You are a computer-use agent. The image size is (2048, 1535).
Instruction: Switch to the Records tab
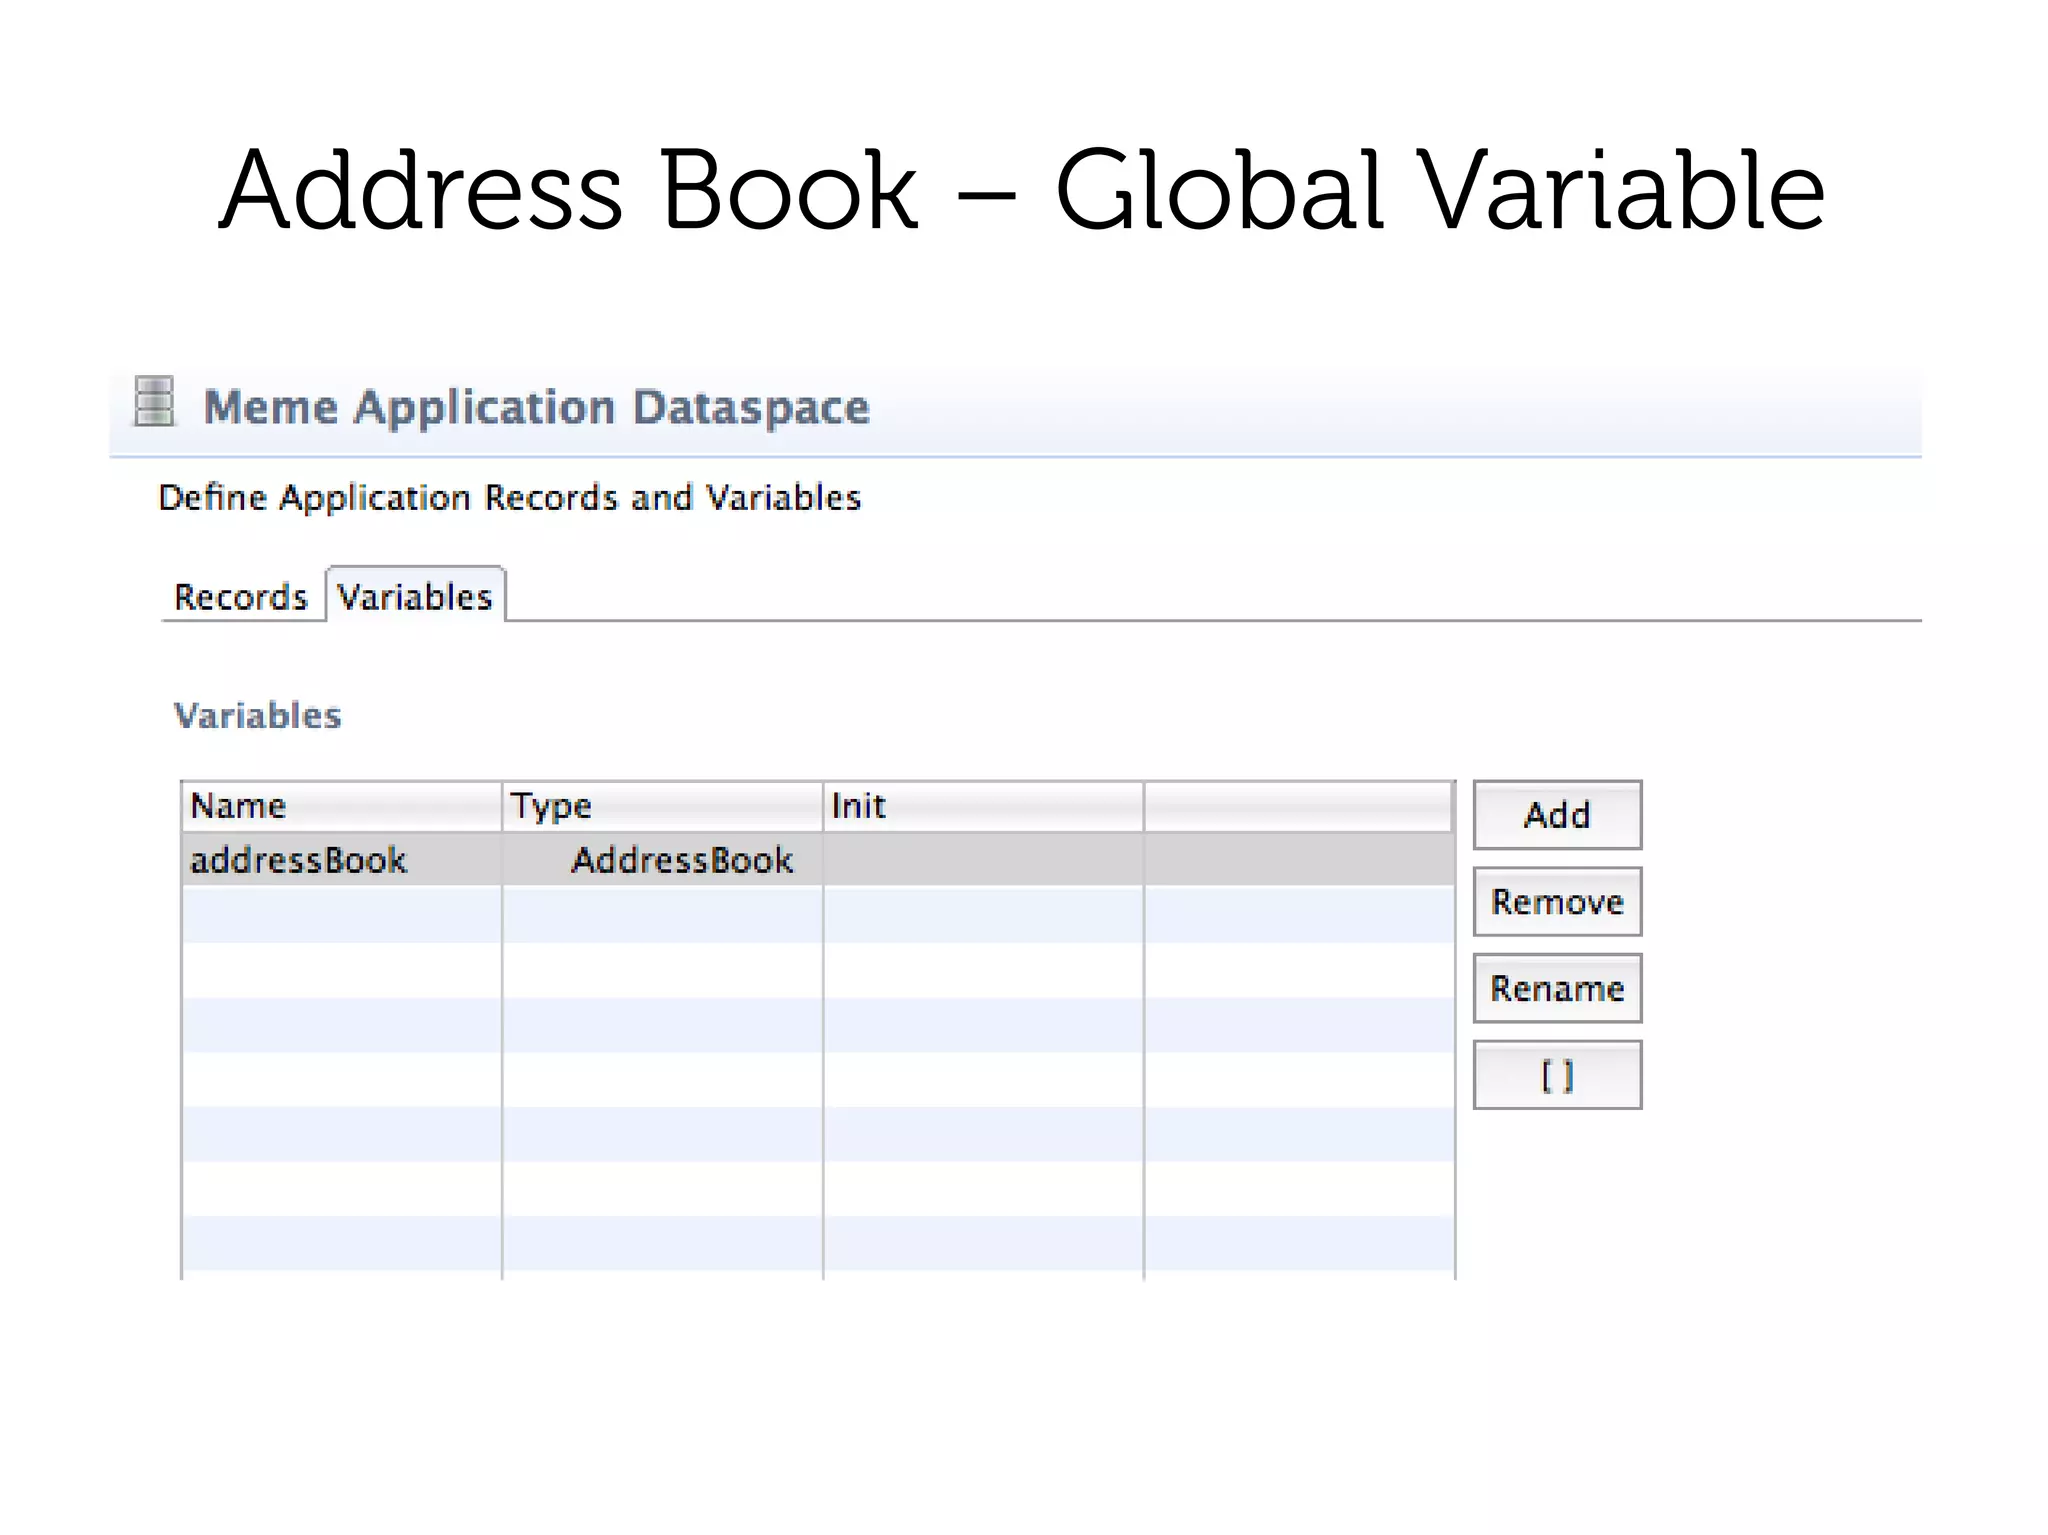(x=241, y=597)
